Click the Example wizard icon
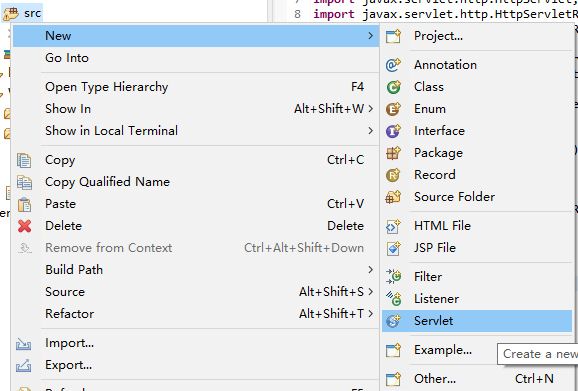This screenshot has height=391, width=578. click(x=393, y=350)
